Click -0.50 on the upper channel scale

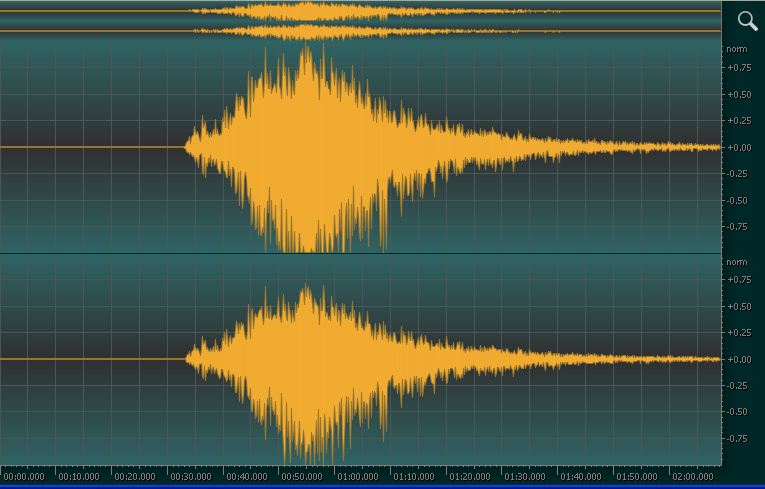[737, 201]
